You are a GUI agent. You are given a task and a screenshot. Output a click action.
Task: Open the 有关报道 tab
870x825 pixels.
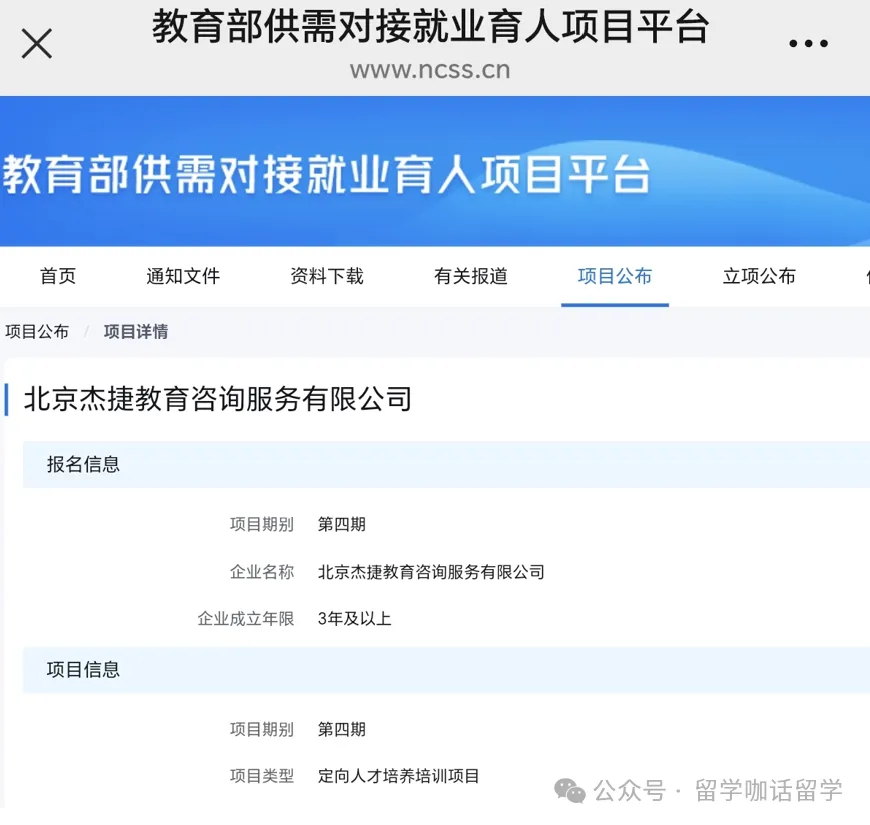point(471,276)
